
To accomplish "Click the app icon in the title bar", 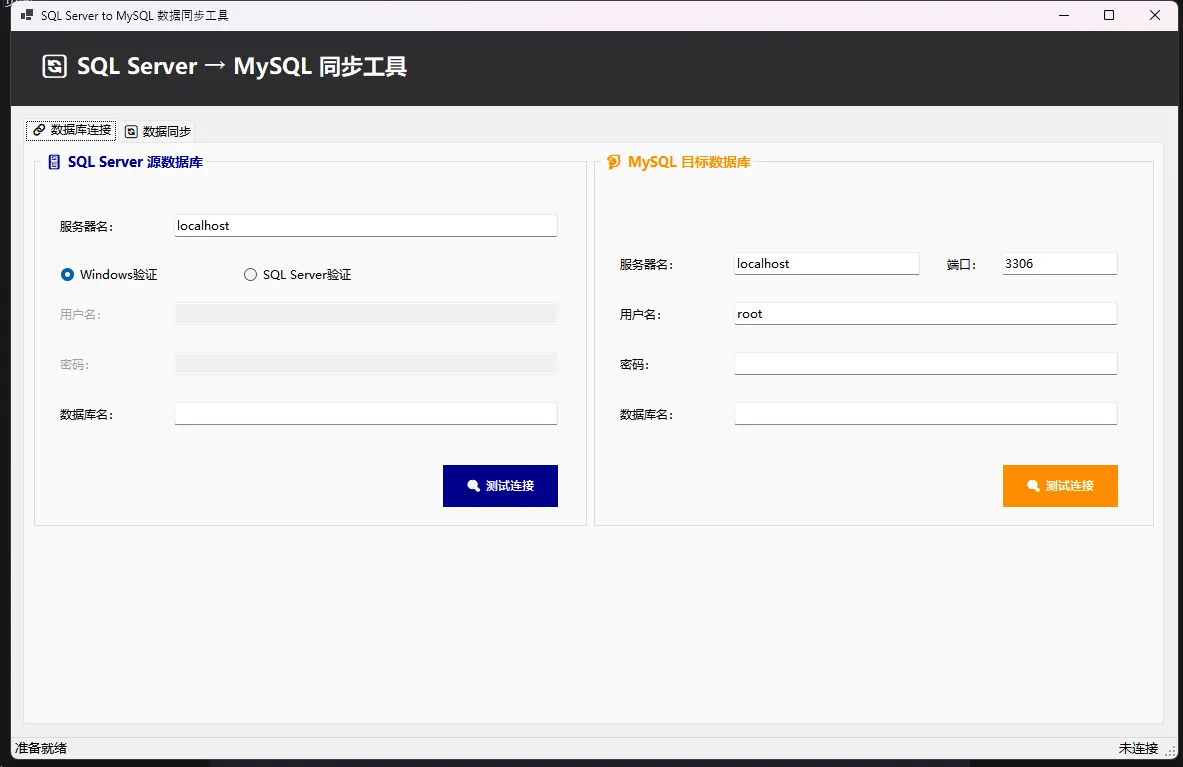I will [x=26, y=15].
